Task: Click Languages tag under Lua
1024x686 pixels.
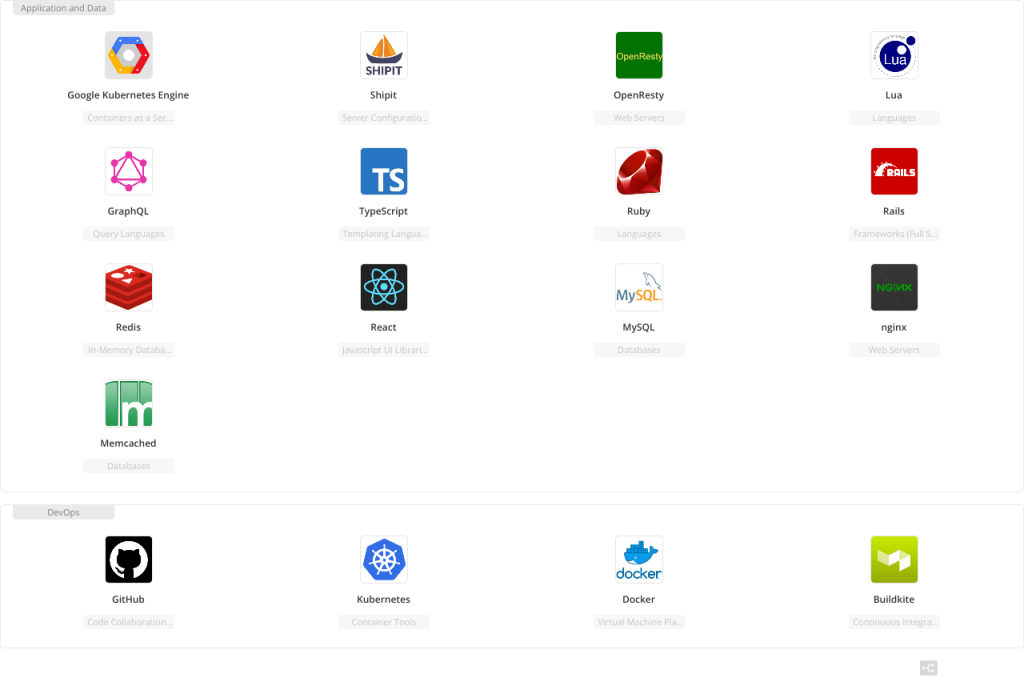Action: tap(894, 118)
